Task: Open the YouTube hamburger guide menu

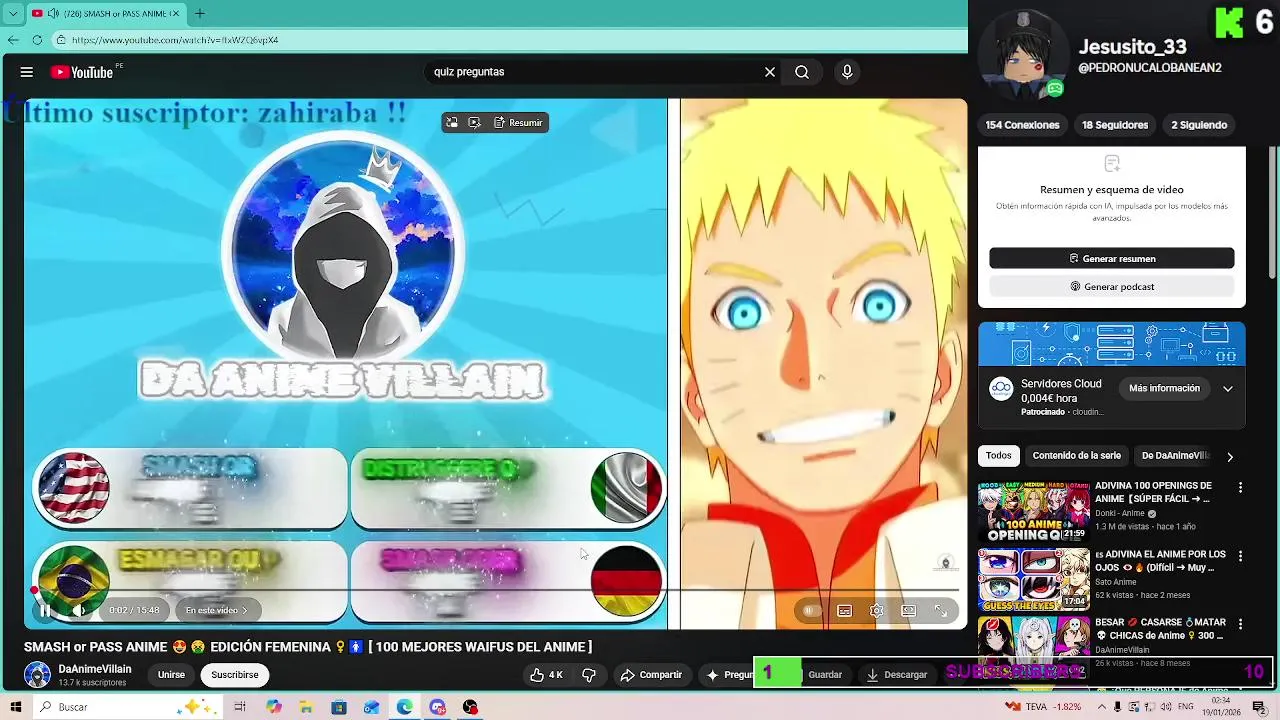Action: click(x=27, y=72)
